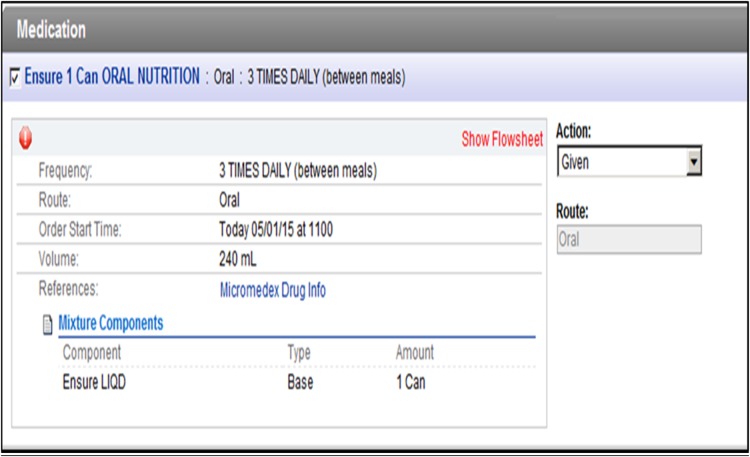The width and height of the screenshot is (750, 457).
Task: Click the Mixture Components document icon
Action: [x=47, y=324]
